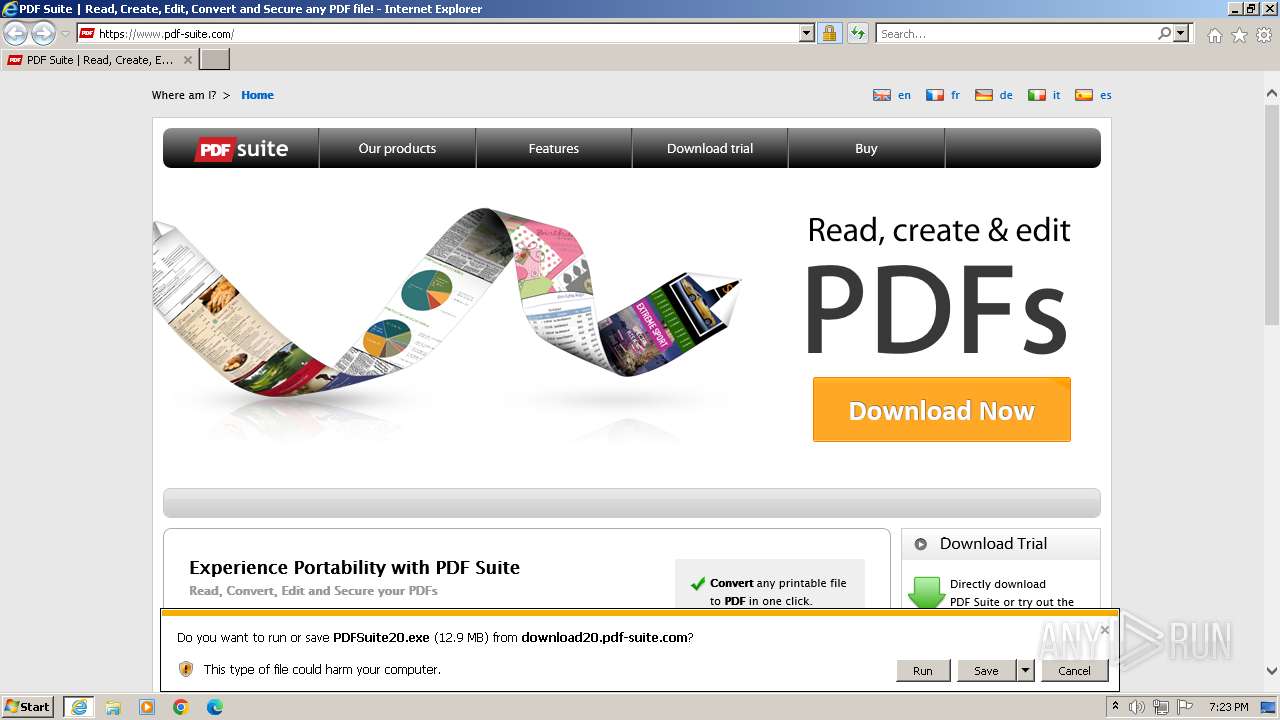Image resolution: width=1280 pixels, height=720 pixels.
Task: Click the UK flag icon
Action: pyautogui.click(x=882, y=95)
